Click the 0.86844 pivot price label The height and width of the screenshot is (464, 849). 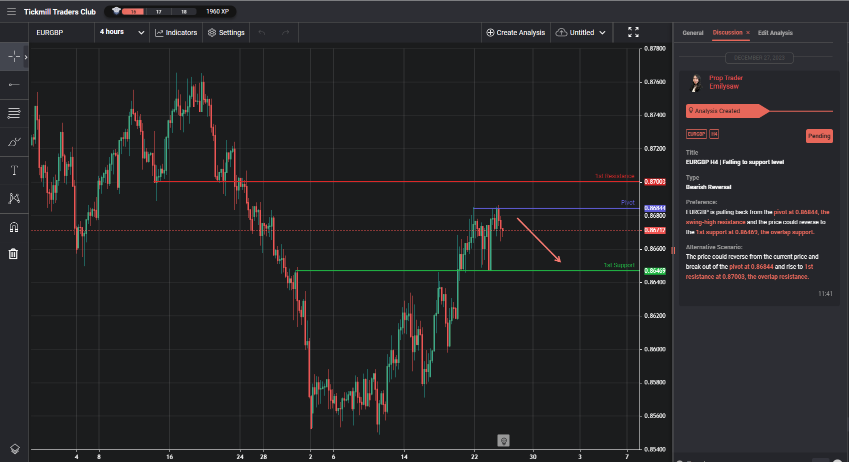(655, 208)
